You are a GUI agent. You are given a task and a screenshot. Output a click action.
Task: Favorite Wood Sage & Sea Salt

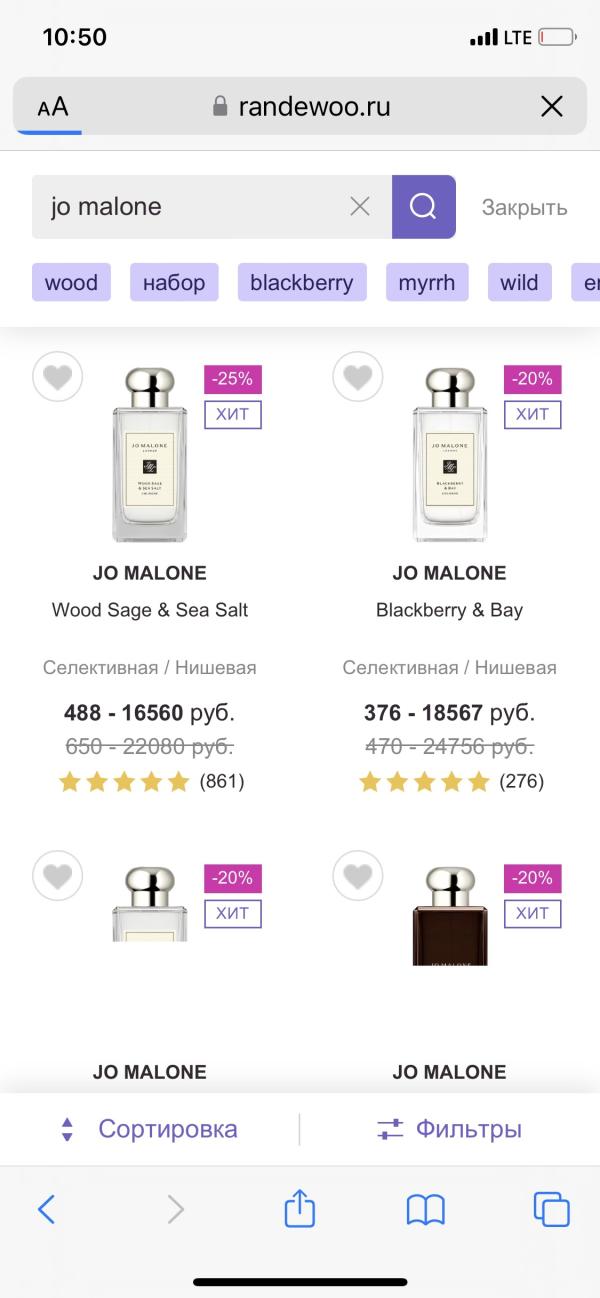pyautogui.click(x=58, y=378)
